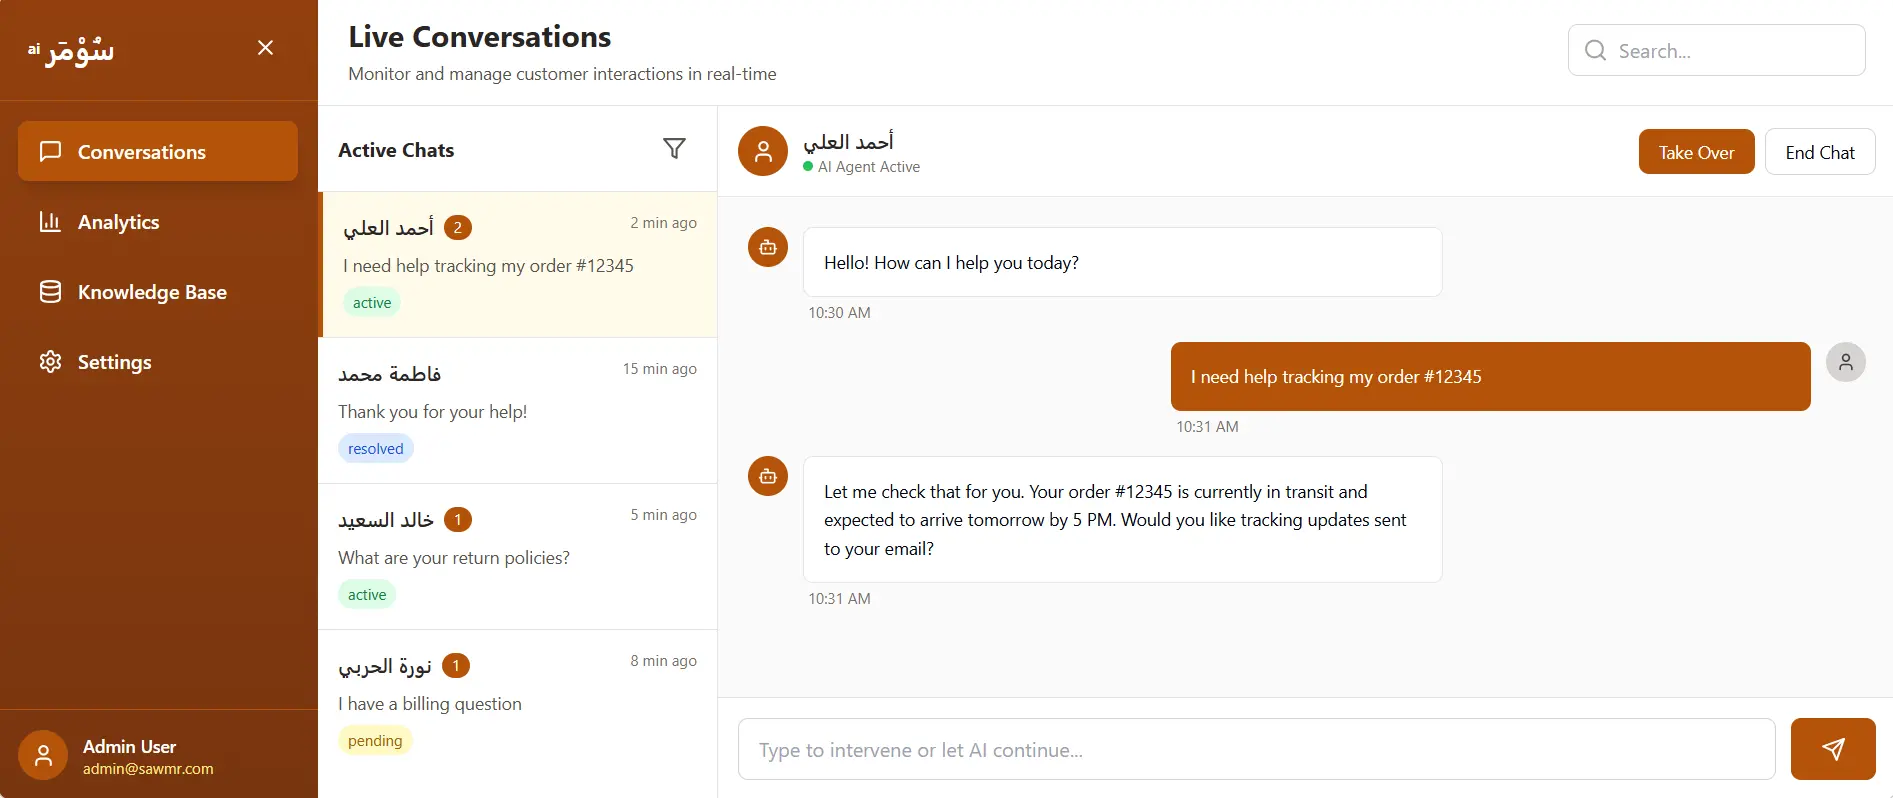The image size is (1893, 798).
Task: Select the Conversations icon in the sidebar
Action: [51, 151]
